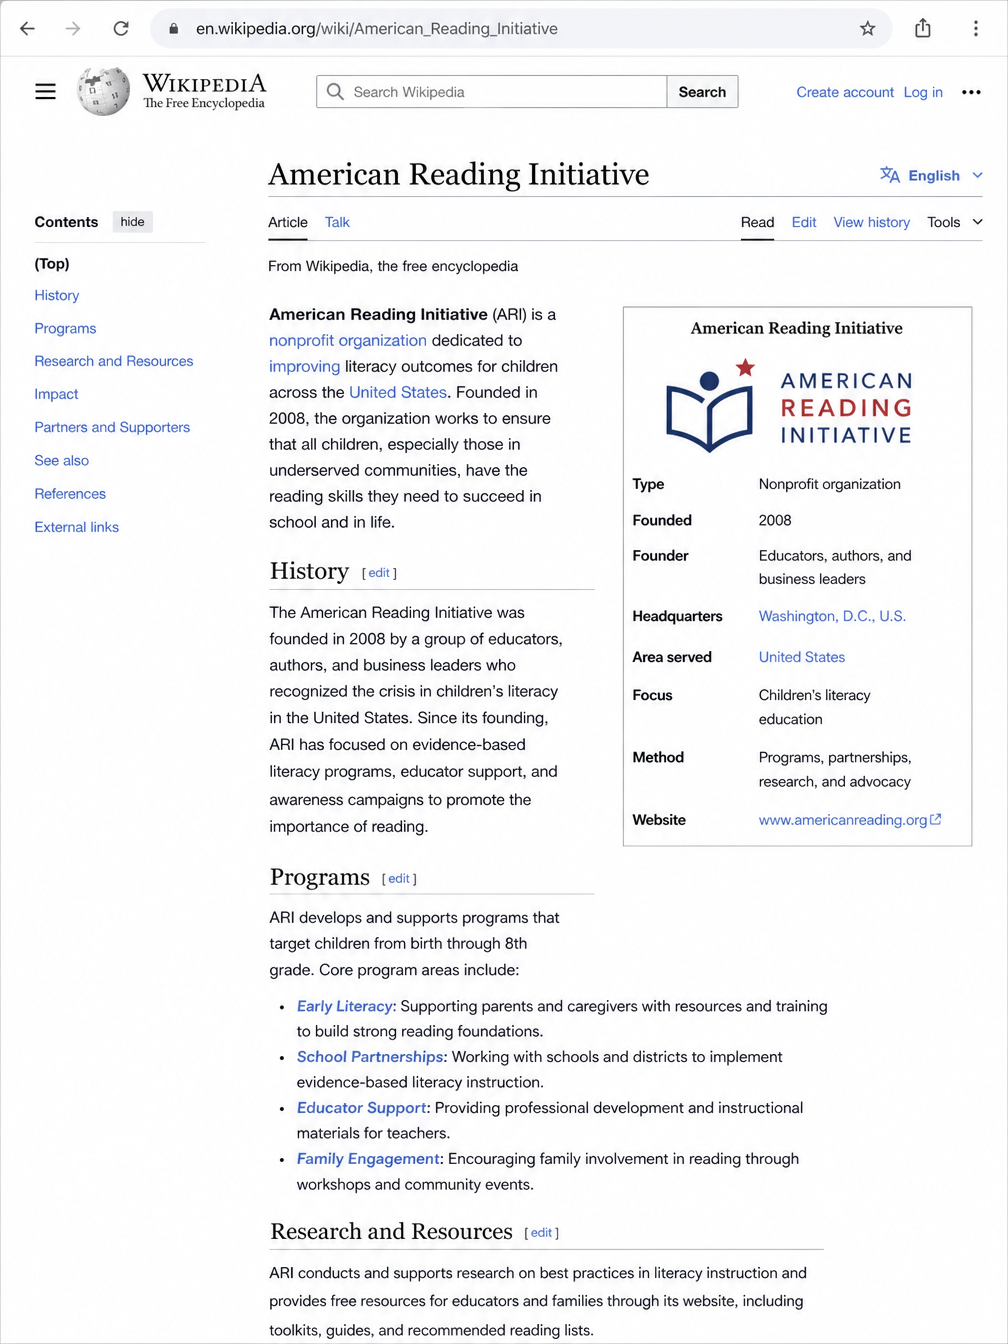Open the Tools dropdown menu

(955, 222)
